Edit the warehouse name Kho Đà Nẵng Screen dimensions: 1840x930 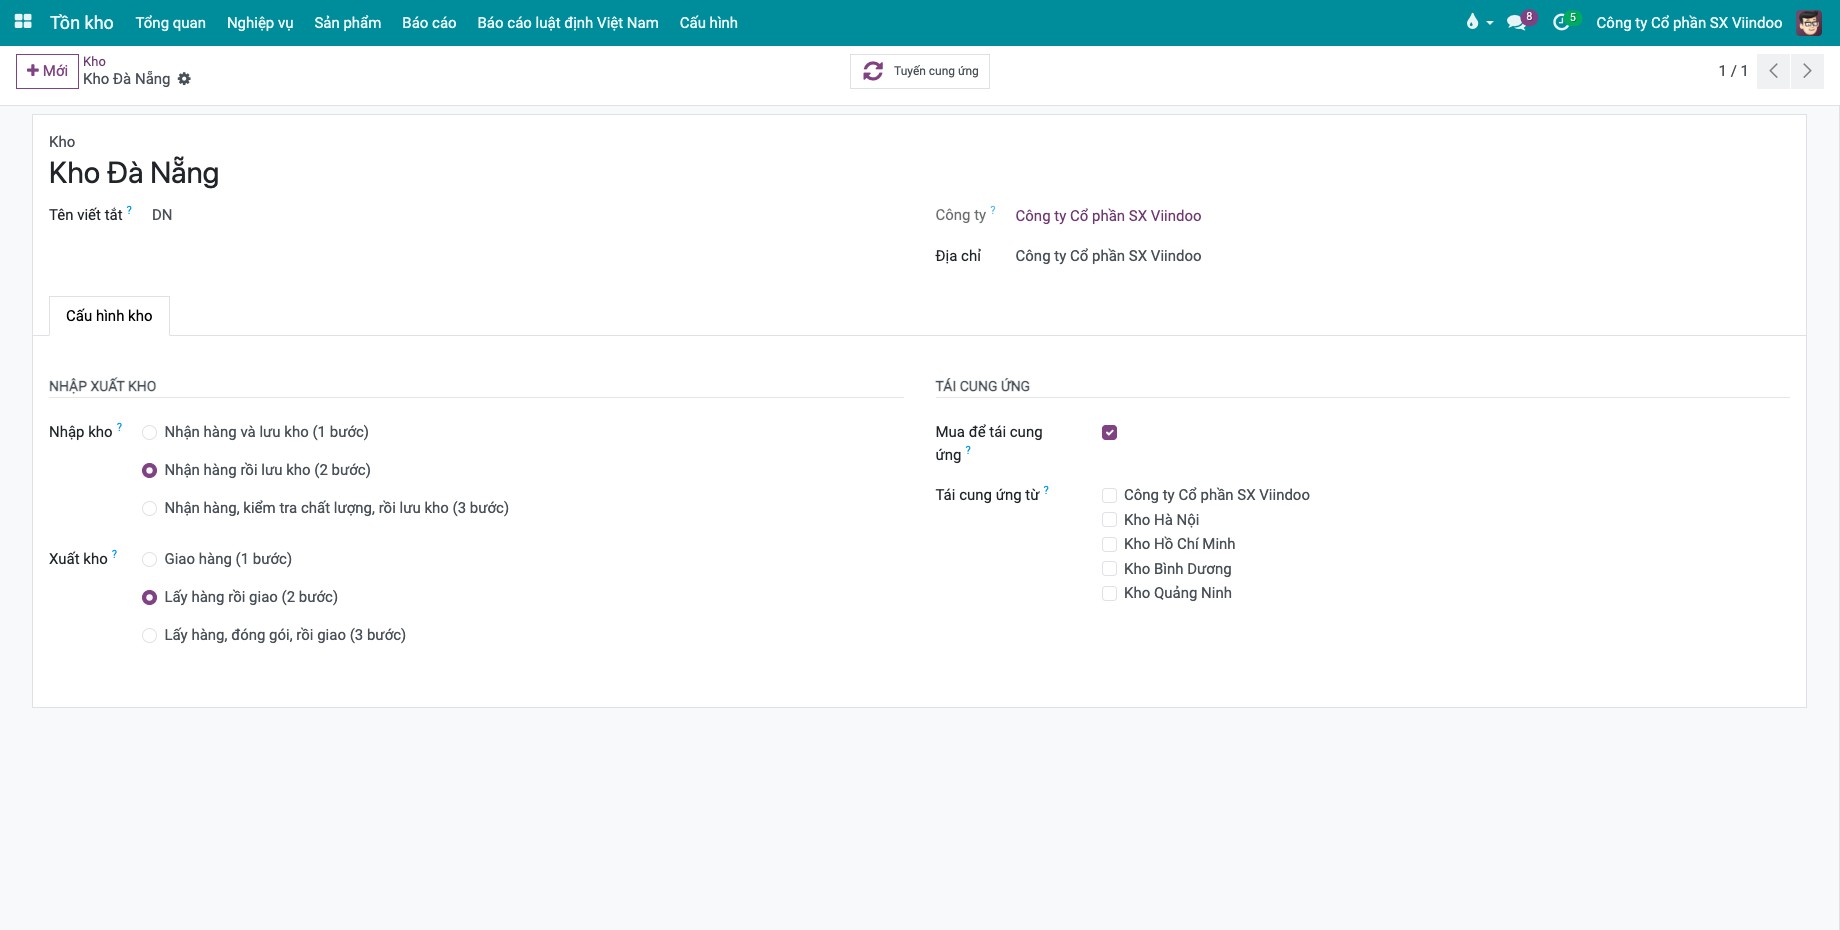[134, 173]
